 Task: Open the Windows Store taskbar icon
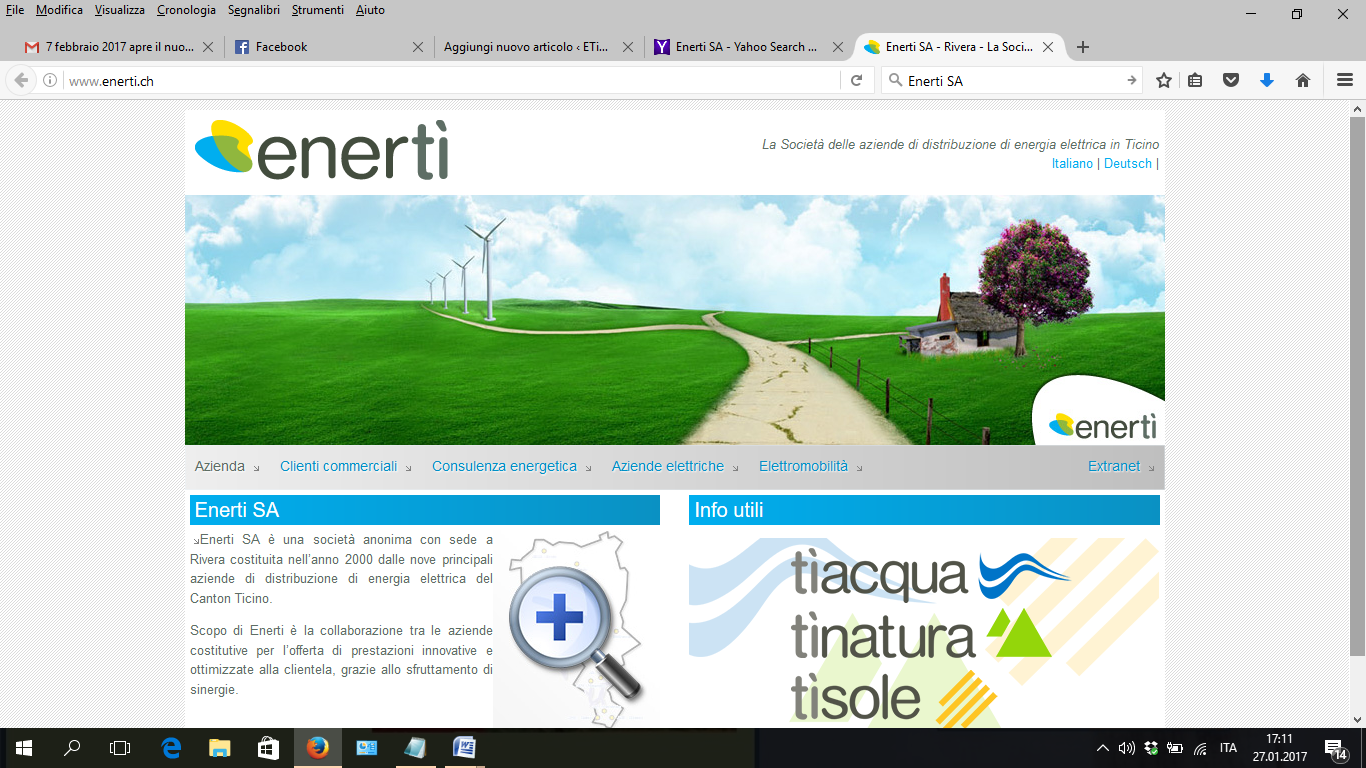pyautogui.click(x=268, y=748)
